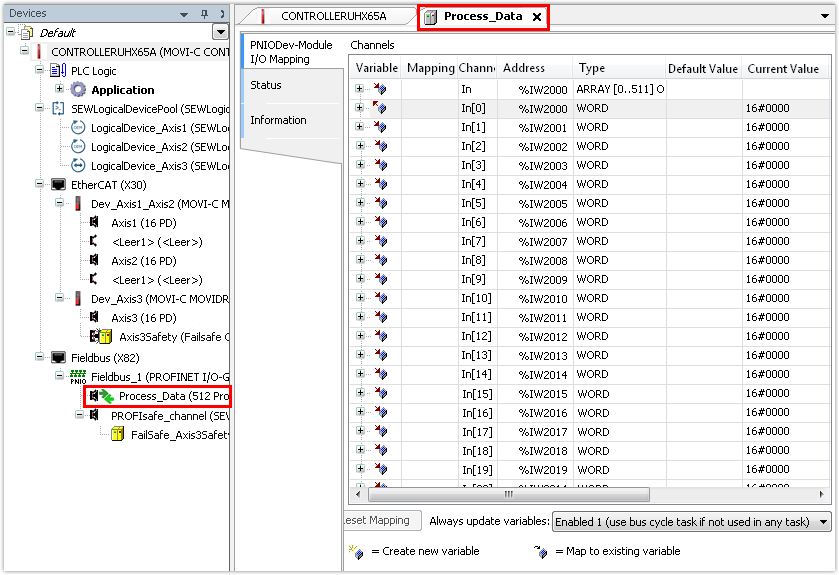Close the Process_Data editor tab
The height and width of the screenshot is (575, 839).
tap(536, 17)
